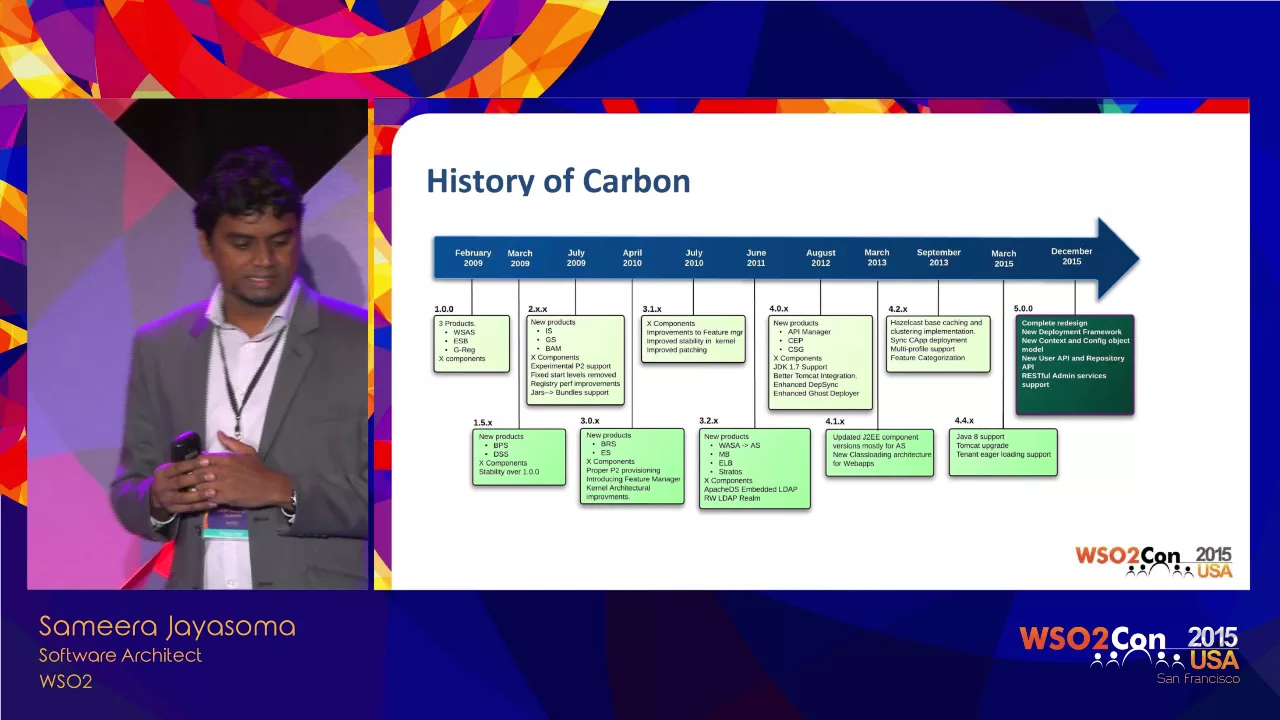Click the speaker video thumbnail
The width and height of the screenshot is (1280, 720).
point(197,344)
